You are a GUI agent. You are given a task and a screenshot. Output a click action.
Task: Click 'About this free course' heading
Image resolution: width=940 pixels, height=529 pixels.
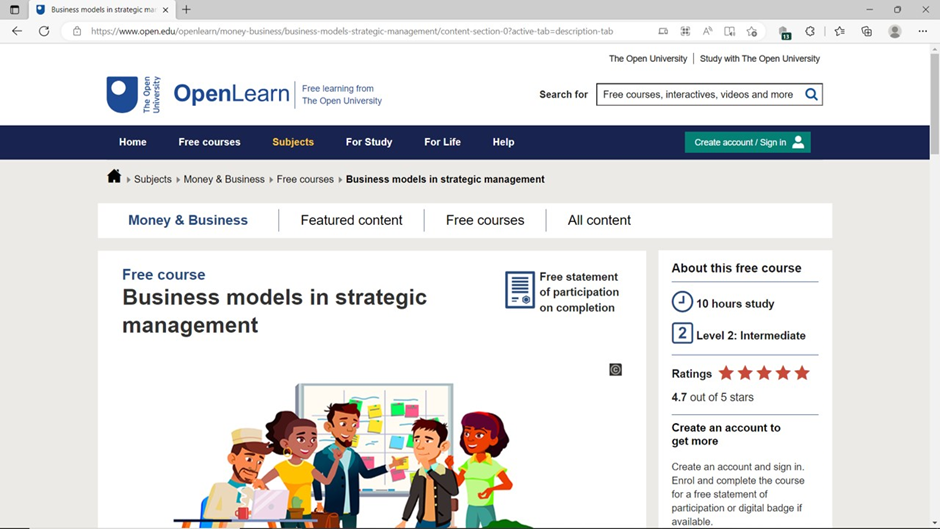click(x=736, y=268)
